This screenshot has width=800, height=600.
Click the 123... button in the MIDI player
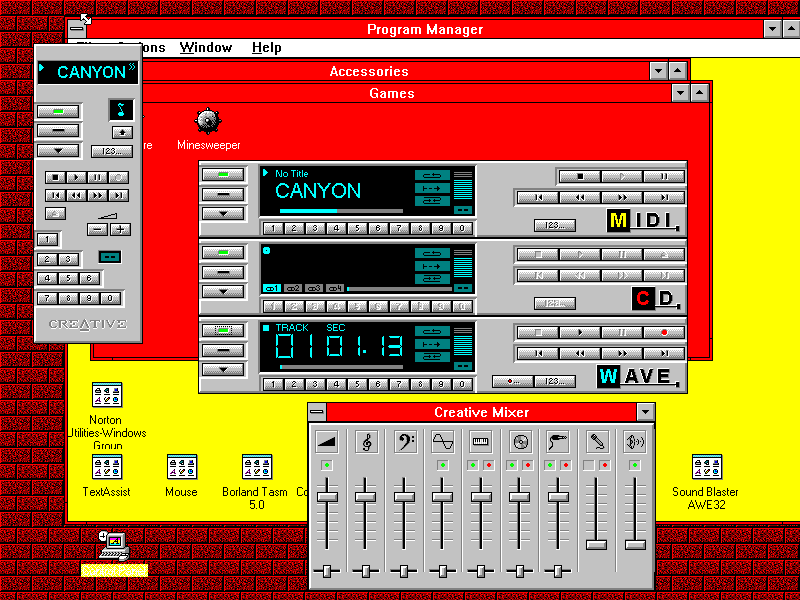point(555,225)
